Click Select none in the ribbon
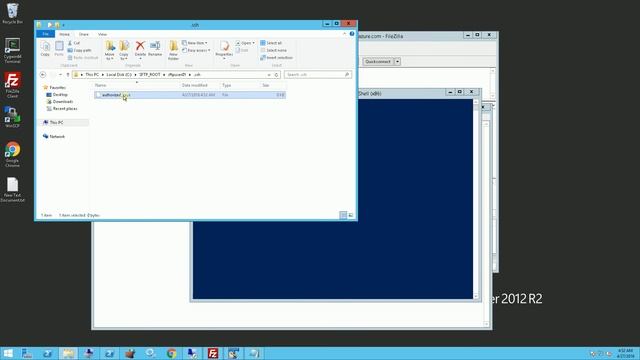640x360 pixels. [273, 50]
